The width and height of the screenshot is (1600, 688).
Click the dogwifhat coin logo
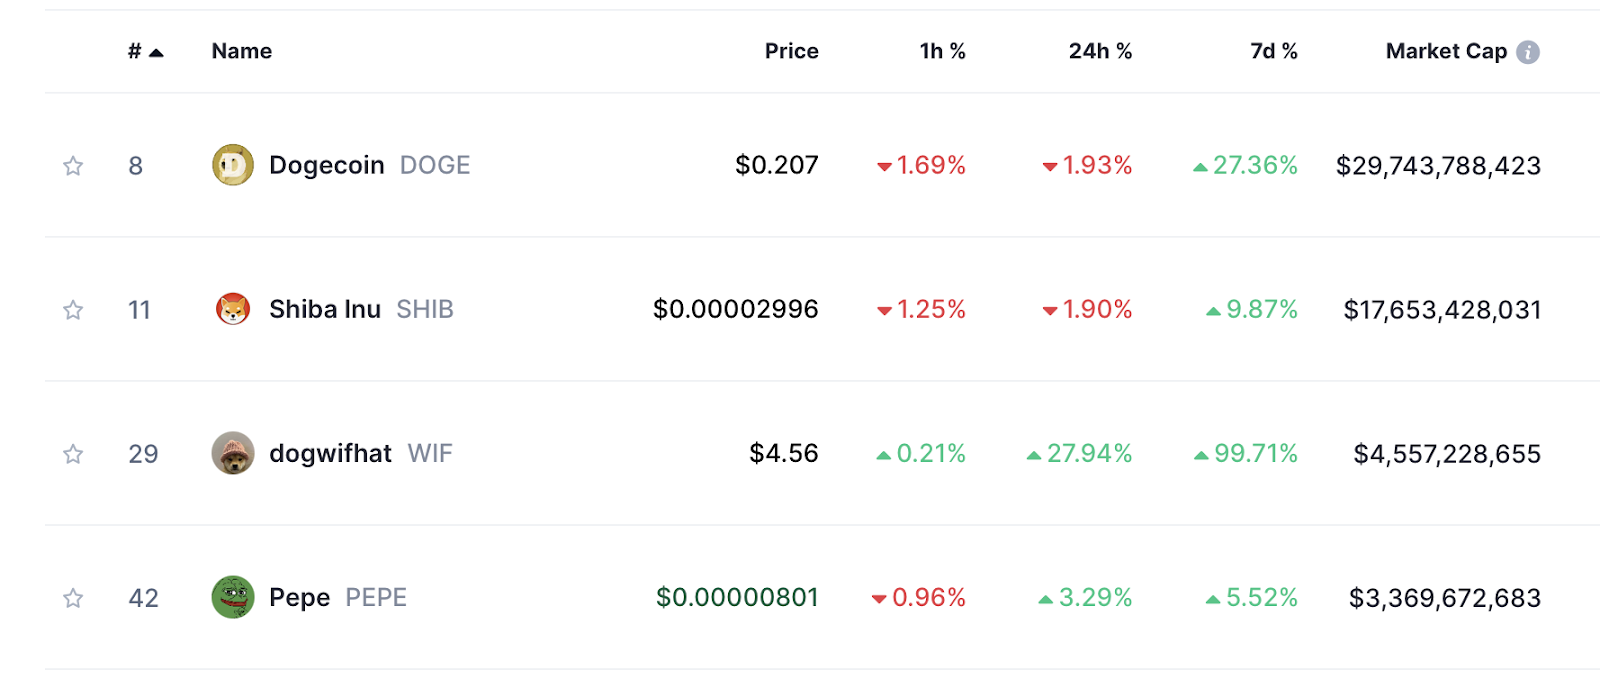[233, 453]
